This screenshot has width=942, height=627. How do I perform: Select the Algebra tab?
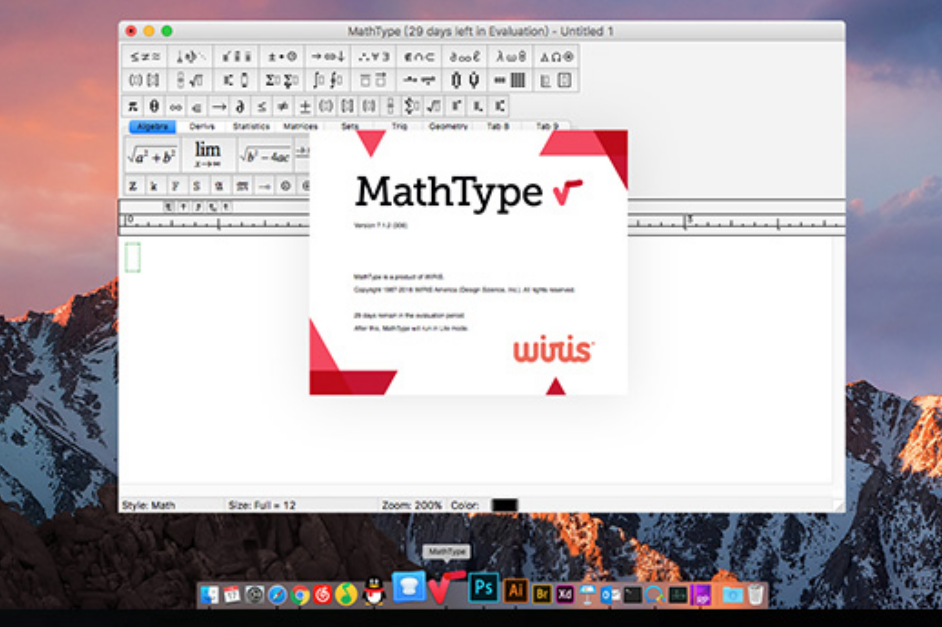click(152, 126)
